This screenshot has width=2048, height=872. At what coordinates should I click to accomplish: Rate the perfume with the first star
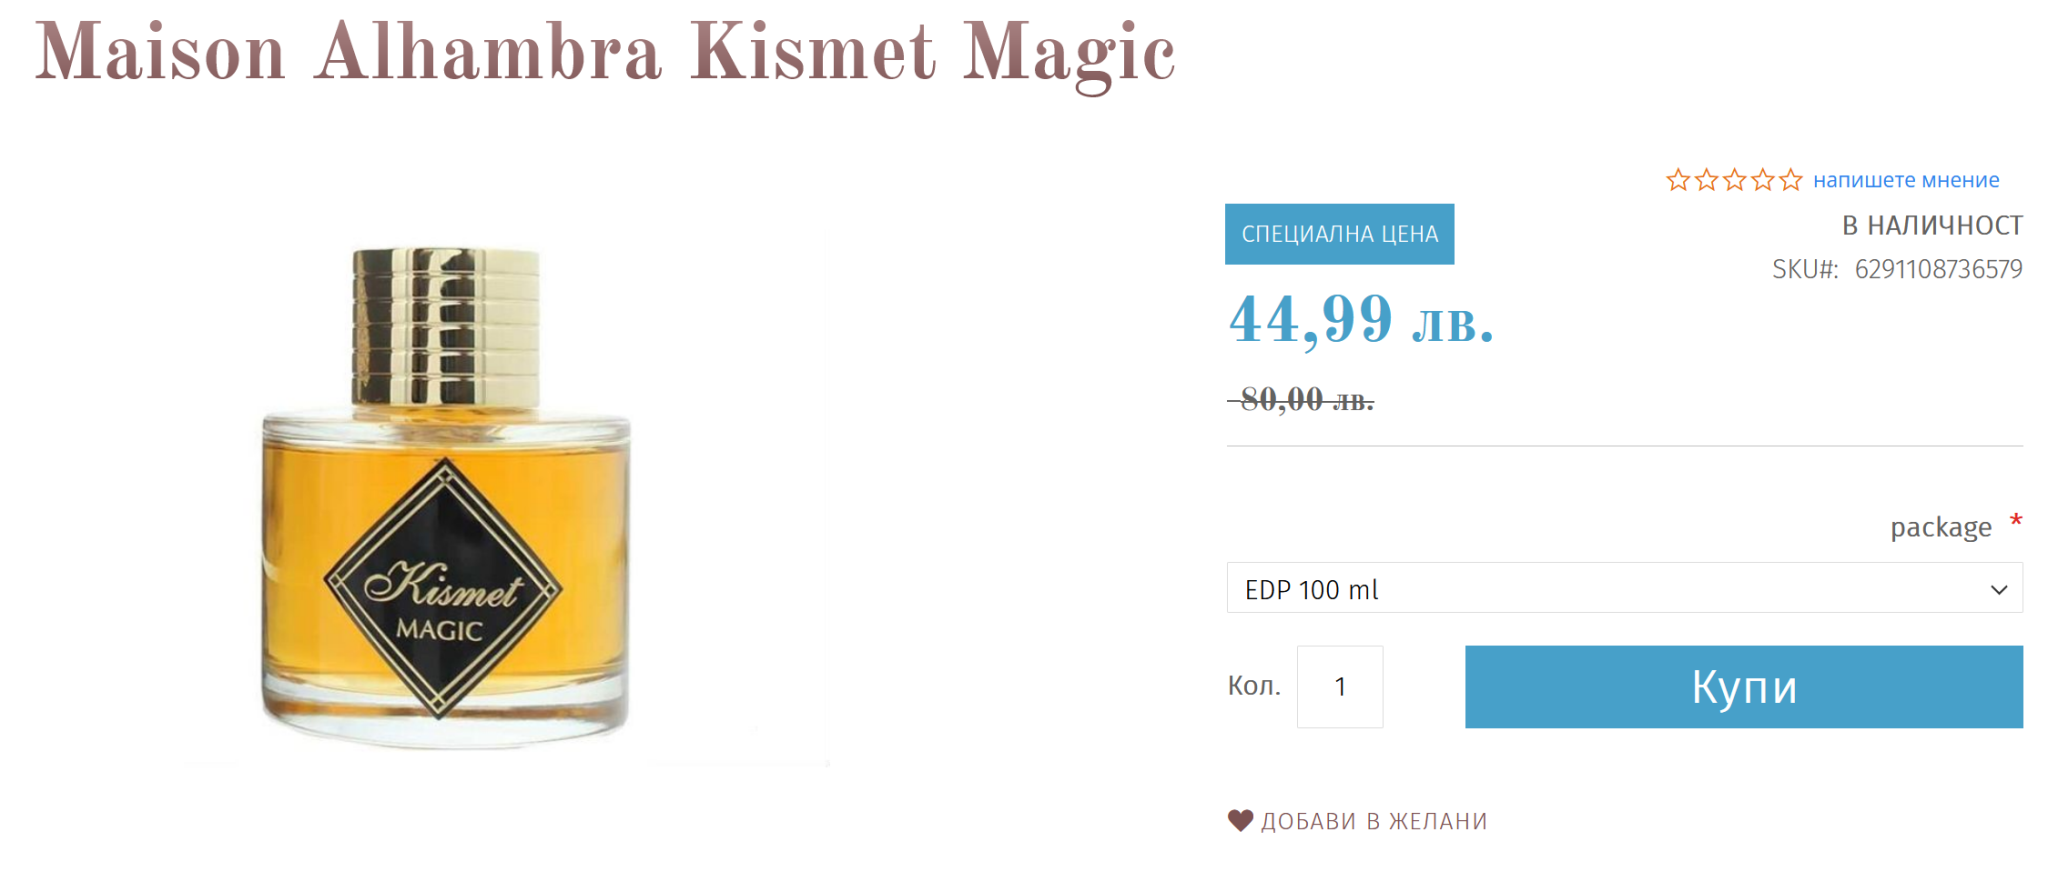pos(1677,180)
